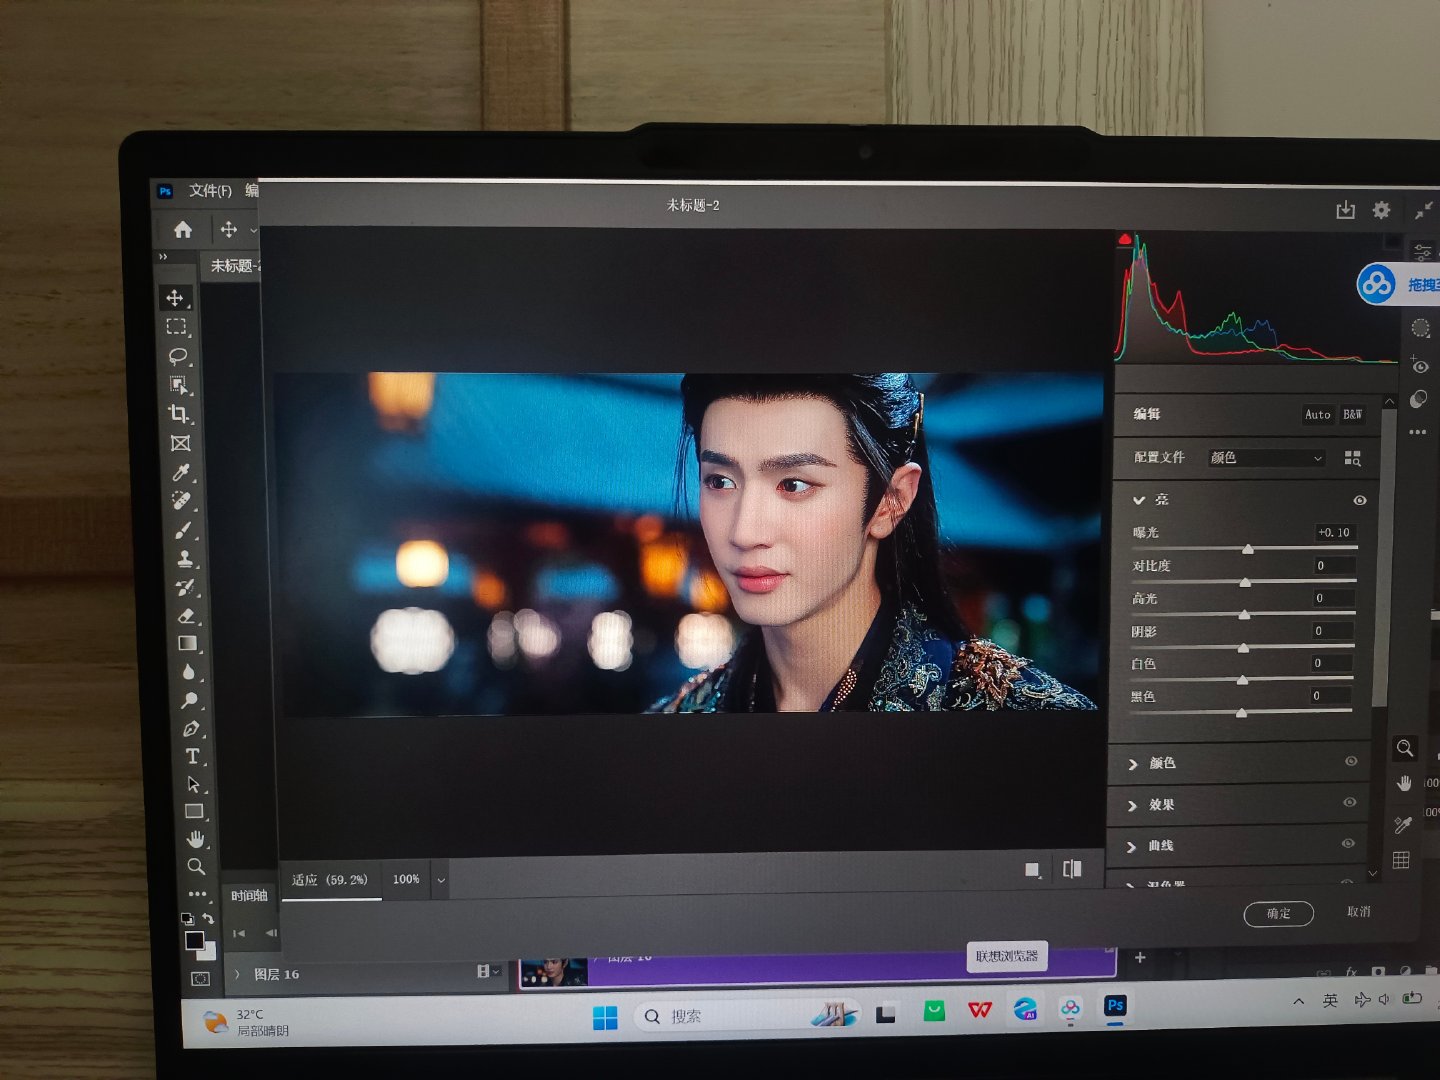
Task: Select the Eraser tool
Action: click(187, 616)
